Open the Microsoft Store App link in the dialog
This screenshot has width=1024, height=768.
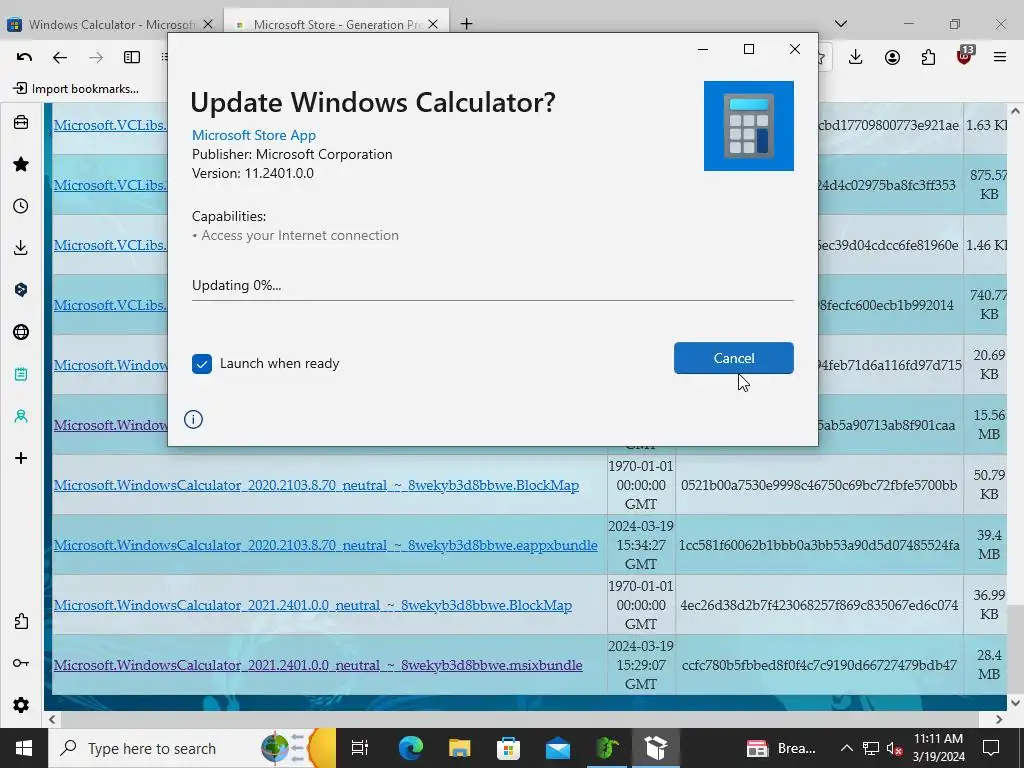253,135
